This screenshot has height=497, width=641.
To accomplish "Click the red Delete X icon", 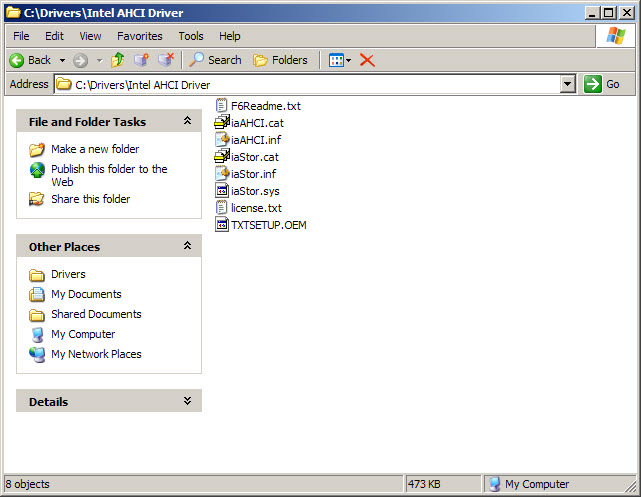I will click(x=367, y=60).
